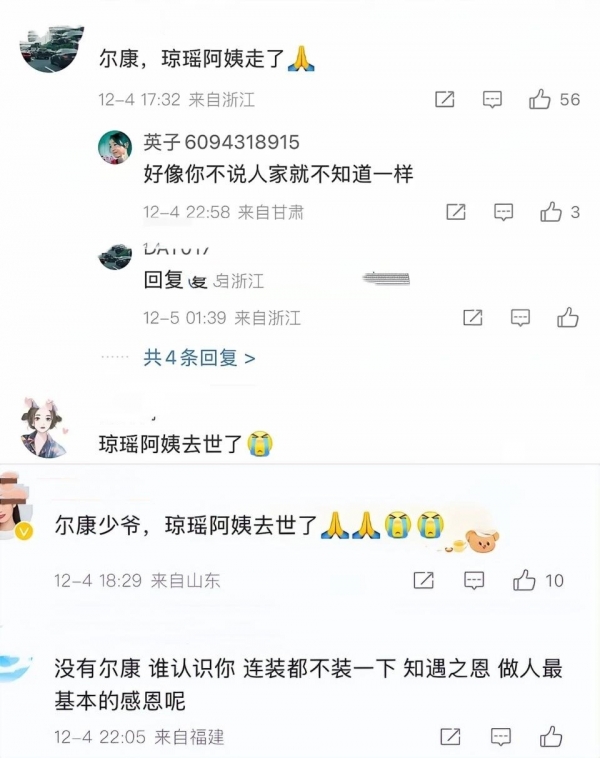The image size is (600, 758).
Task: Share 英子6094318915's reply from Gansu
Action: pyautogui.click(x=456, y=212)
